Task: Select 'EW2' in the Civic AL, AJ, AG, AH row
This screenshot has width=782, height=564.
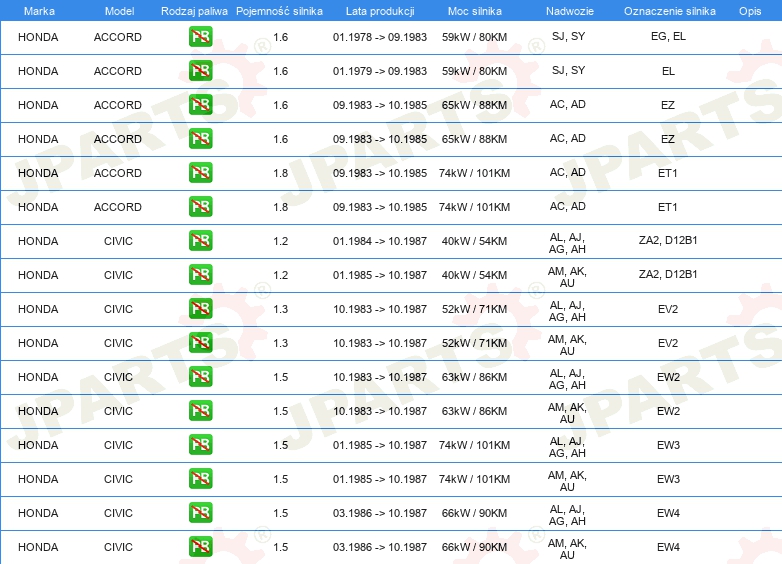Action: point(668,376)
